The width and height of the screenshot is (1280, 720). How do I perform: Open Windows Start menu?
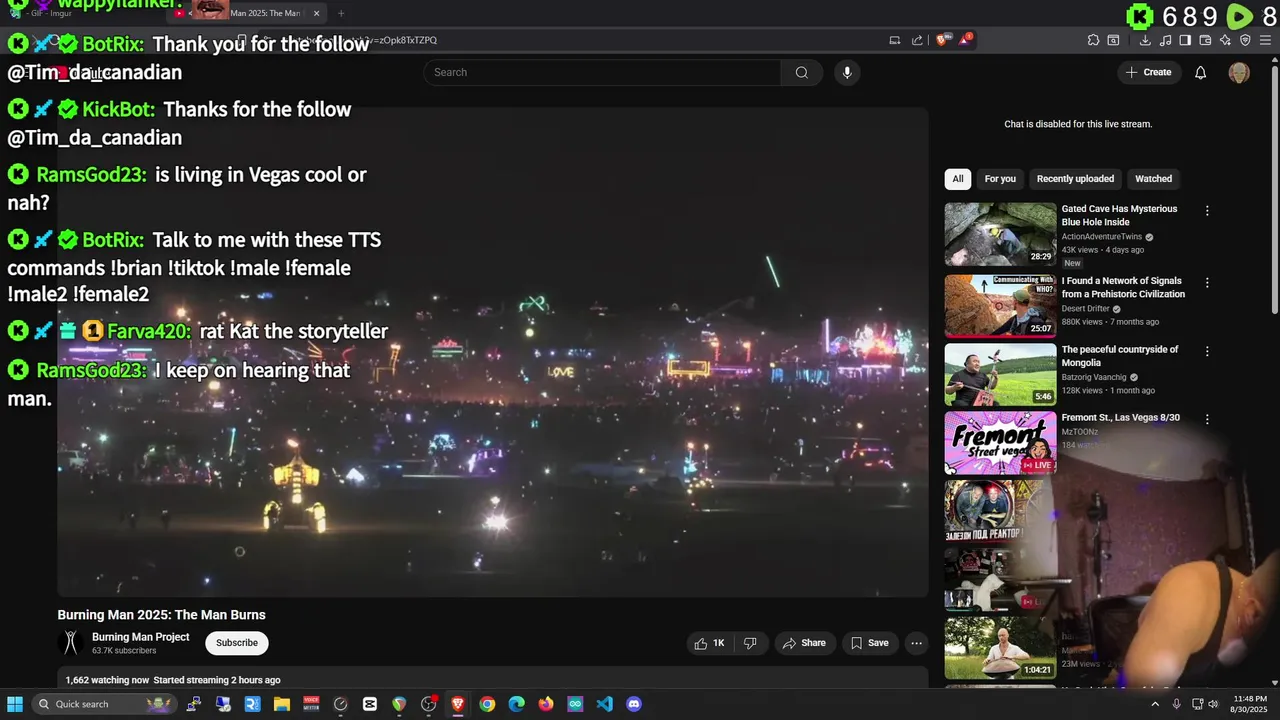[15, 704]
